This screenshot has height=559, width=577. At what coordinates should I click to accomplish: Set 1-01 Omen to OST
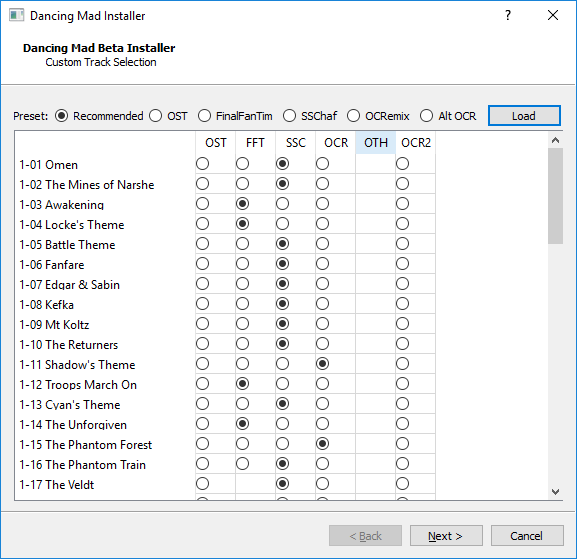point(202,164)
